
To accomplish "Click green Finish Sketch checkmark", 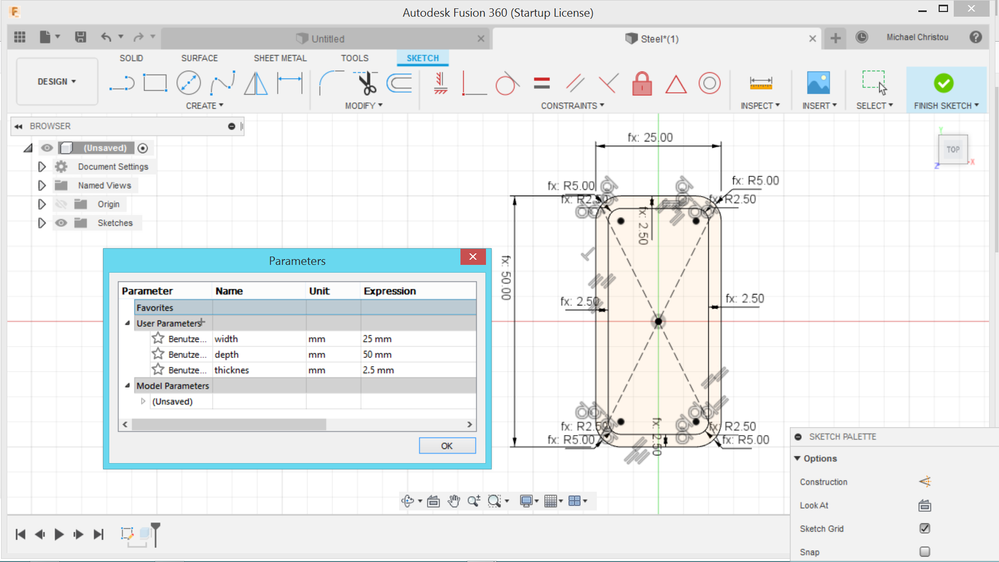I will (x=944, y=83).
